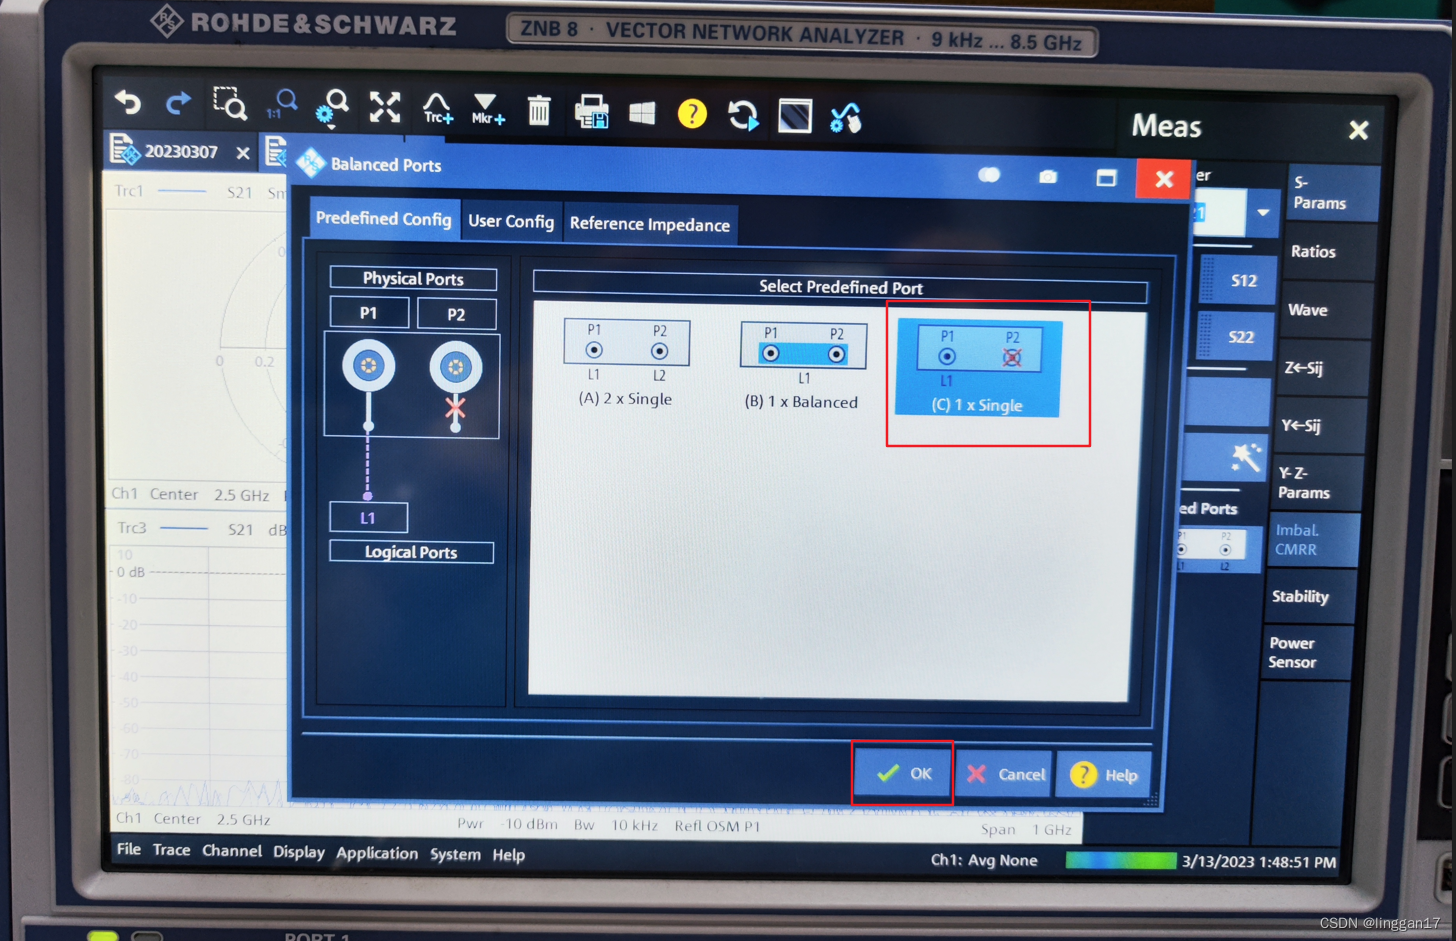Click the Redo arrow in the toolbar
Viewport: 1456px width, 941px height.
click(x=178, y=102)
